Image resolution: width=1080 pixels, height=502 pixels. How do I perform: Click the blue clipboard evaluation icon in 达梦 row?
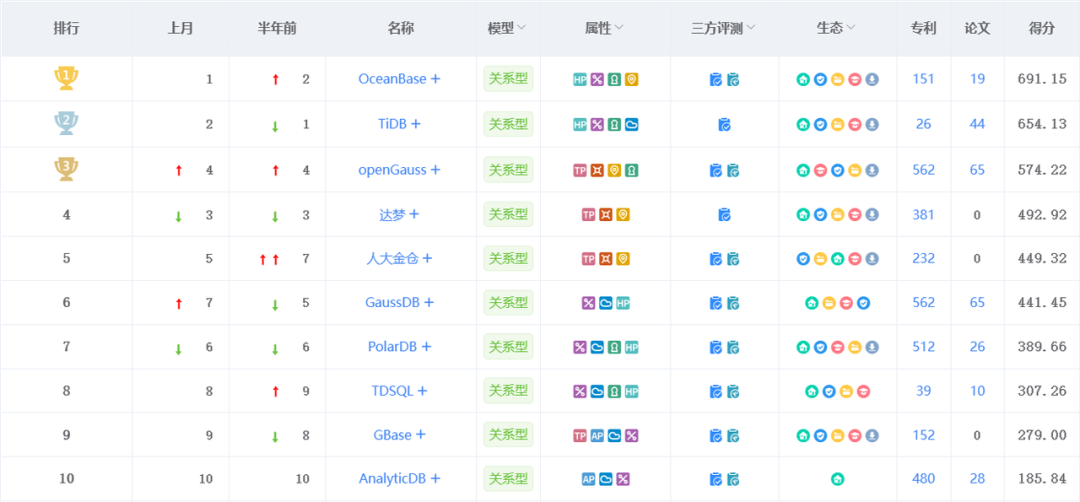724,215
